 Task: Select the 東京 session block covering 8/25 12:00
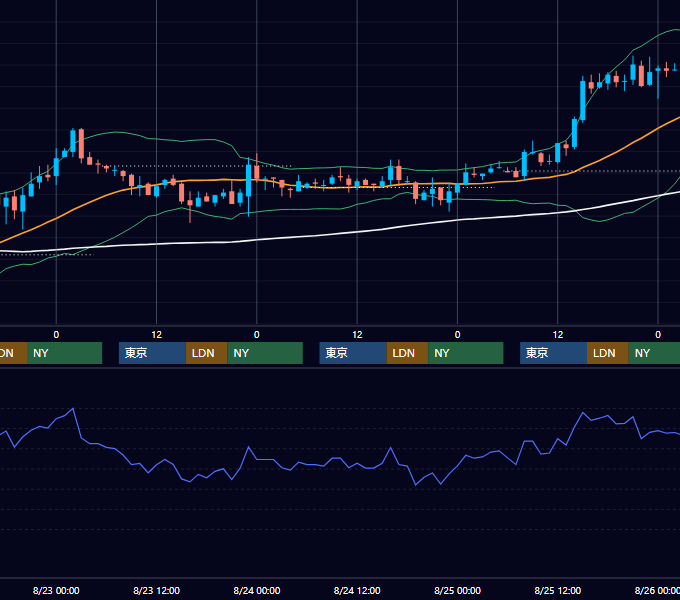pyautogui.click(x=553, y=353)
